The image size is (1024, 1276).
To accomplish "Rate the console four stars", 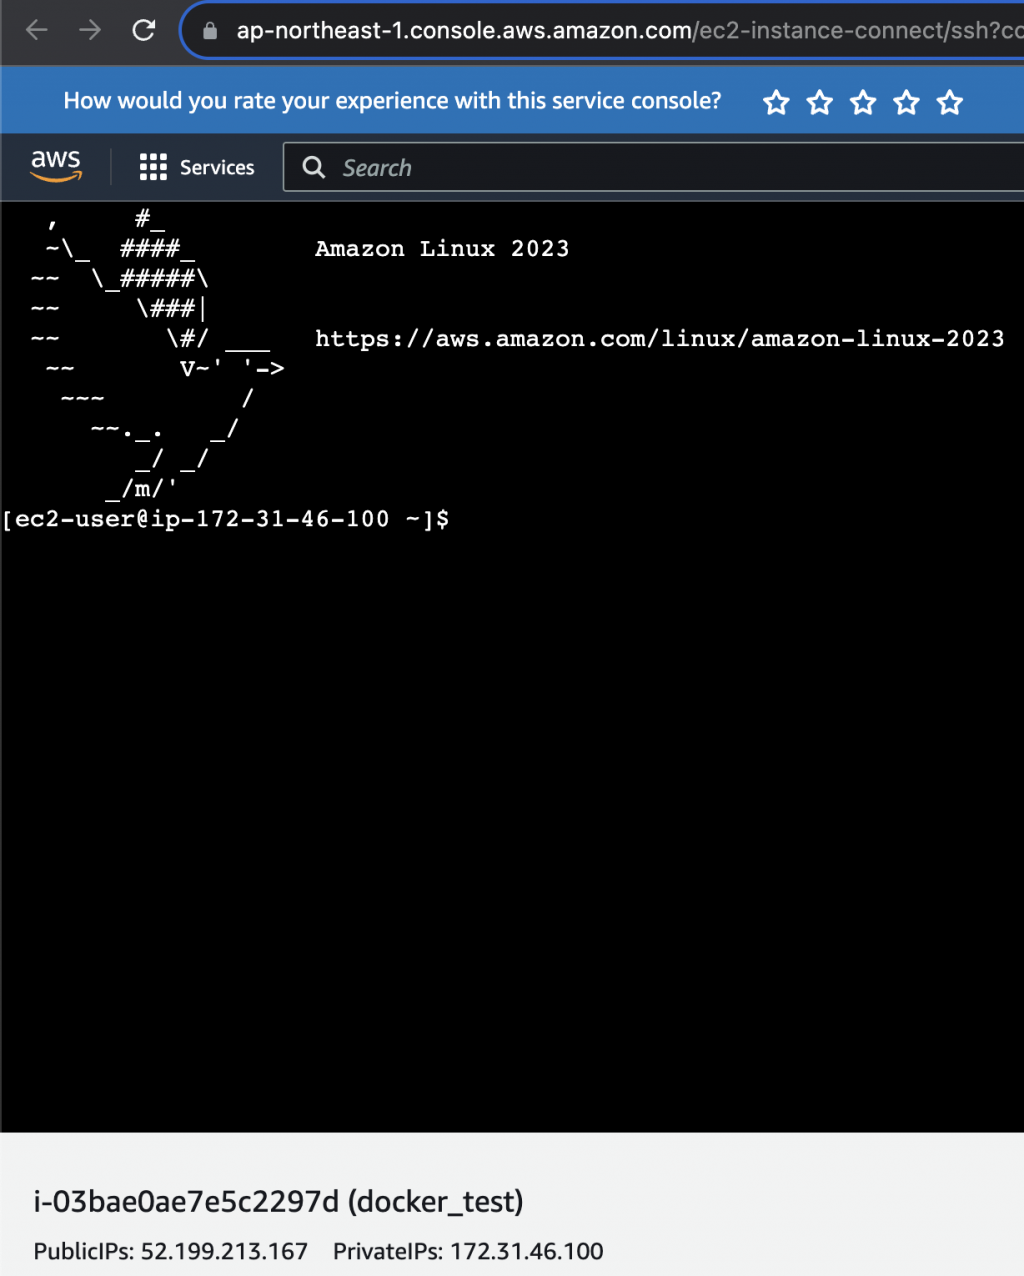I will [x=907, y=102].
